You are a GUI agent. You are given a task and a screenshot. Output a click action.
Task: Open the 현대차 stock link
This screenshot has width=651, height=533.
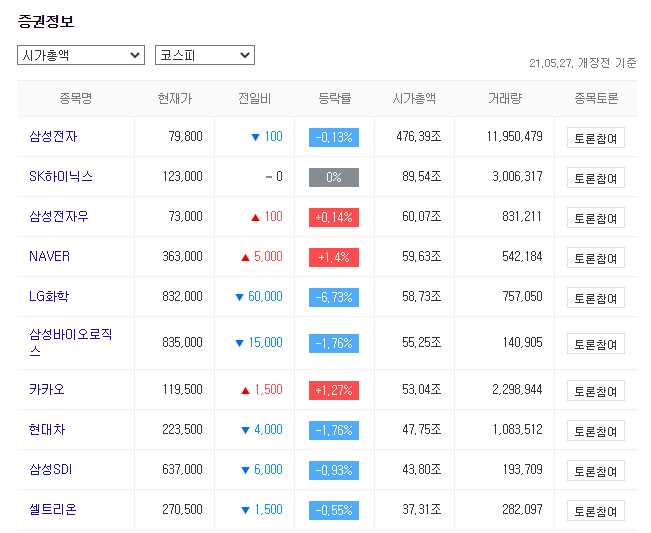coord(47,429)
